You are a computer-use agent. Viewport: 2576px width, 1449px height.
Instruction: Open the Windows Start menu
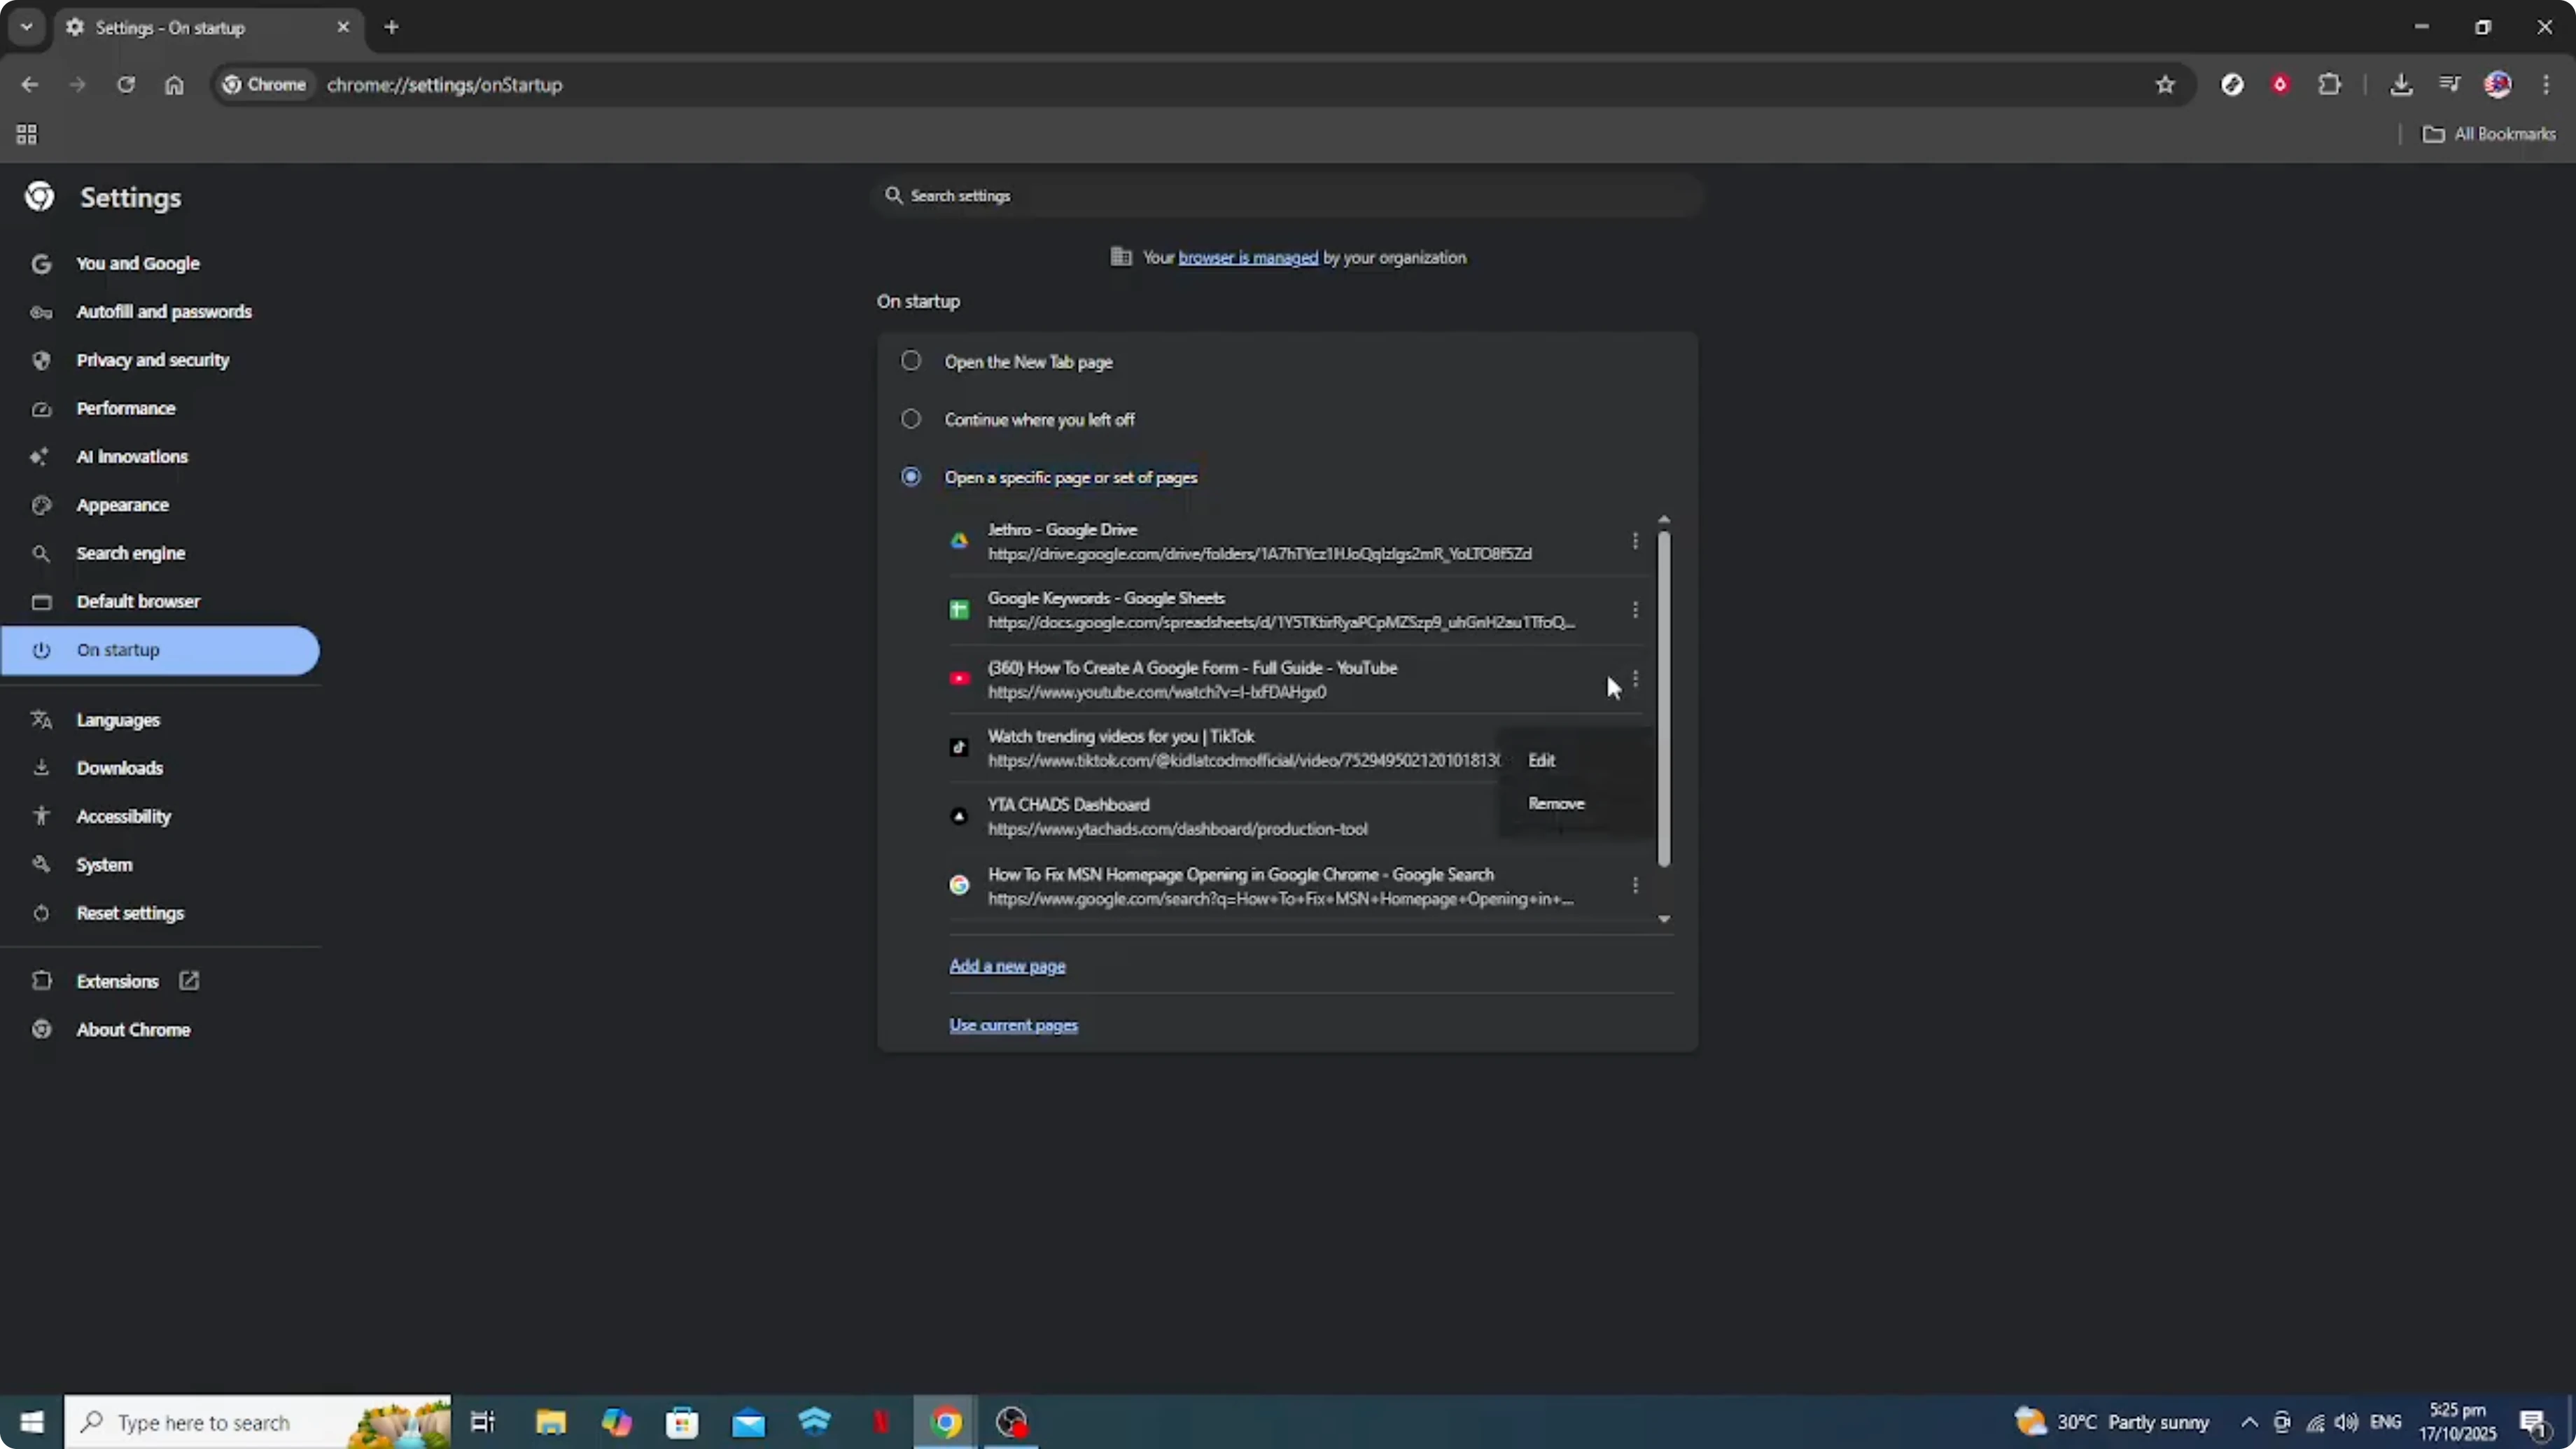32,1422
